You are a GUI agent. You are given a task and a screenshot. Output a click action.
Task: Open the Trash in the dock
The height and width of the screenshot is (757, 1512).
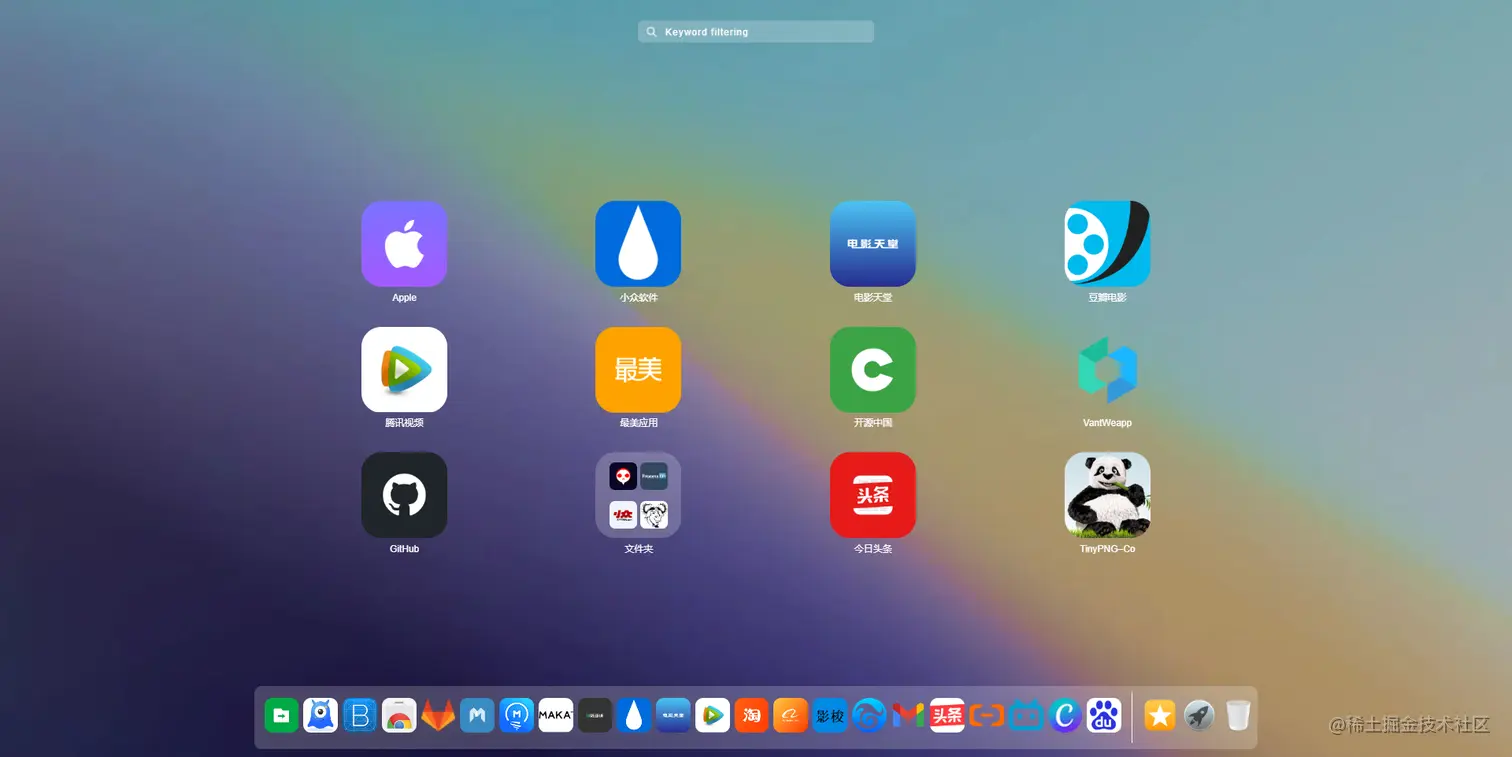click(1238, 715)
